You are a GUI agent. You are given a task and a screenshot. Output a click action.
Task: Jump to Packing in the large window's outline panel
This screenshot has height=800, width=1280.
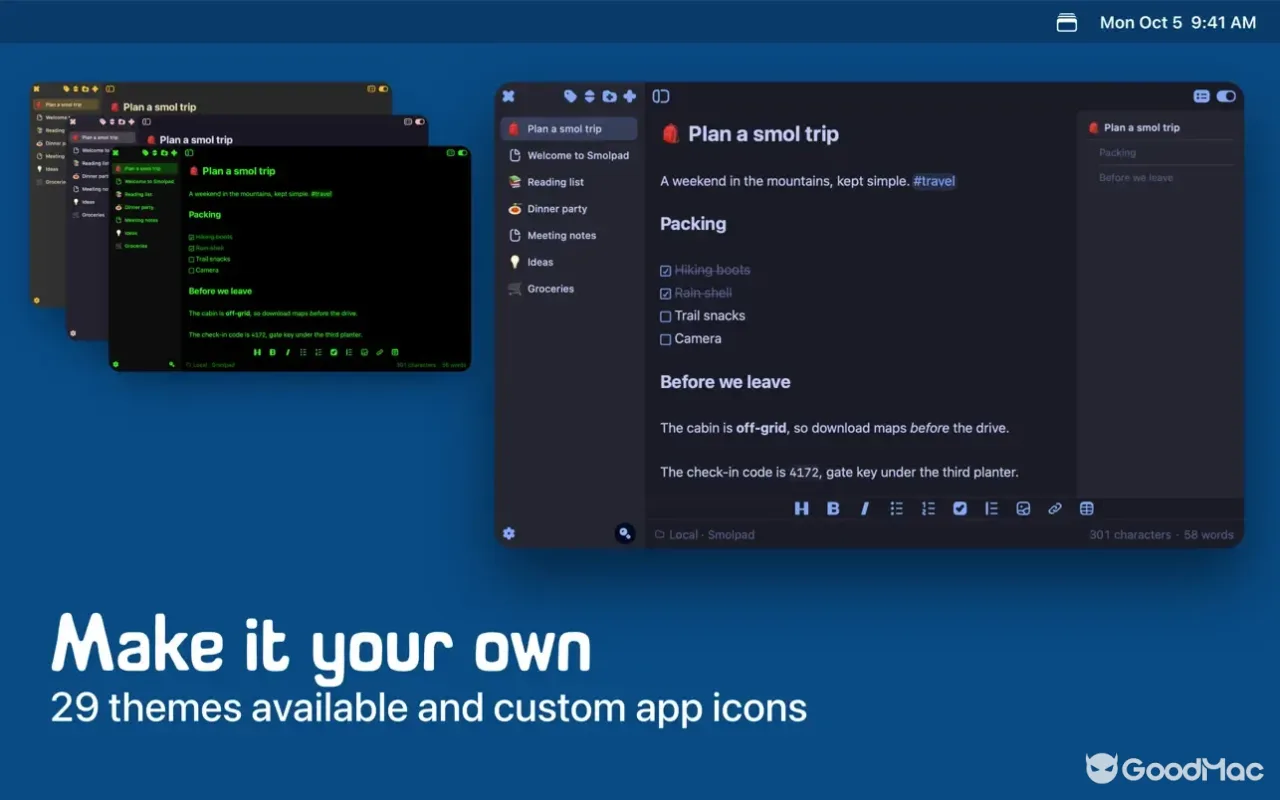[1117, 153]
